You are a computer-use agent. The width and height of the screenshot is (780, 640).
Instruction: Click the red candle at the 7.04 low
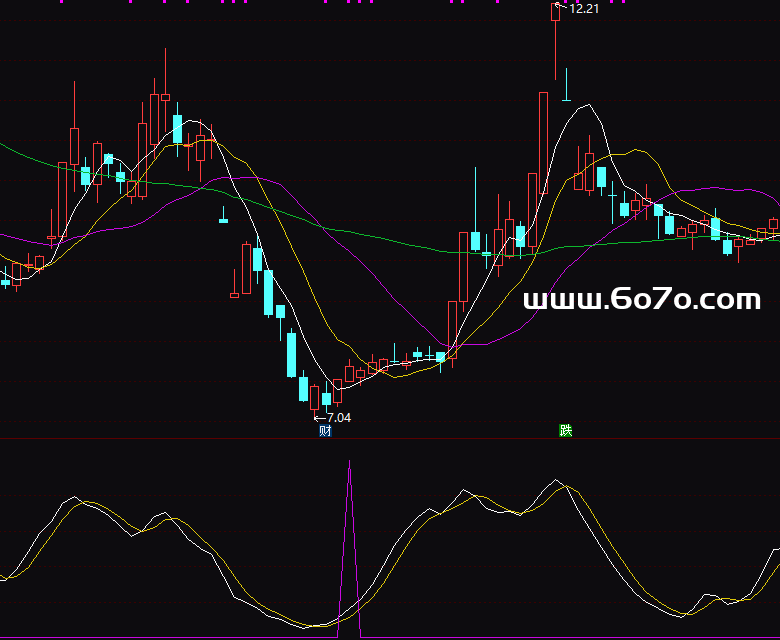tap(315, 397)
